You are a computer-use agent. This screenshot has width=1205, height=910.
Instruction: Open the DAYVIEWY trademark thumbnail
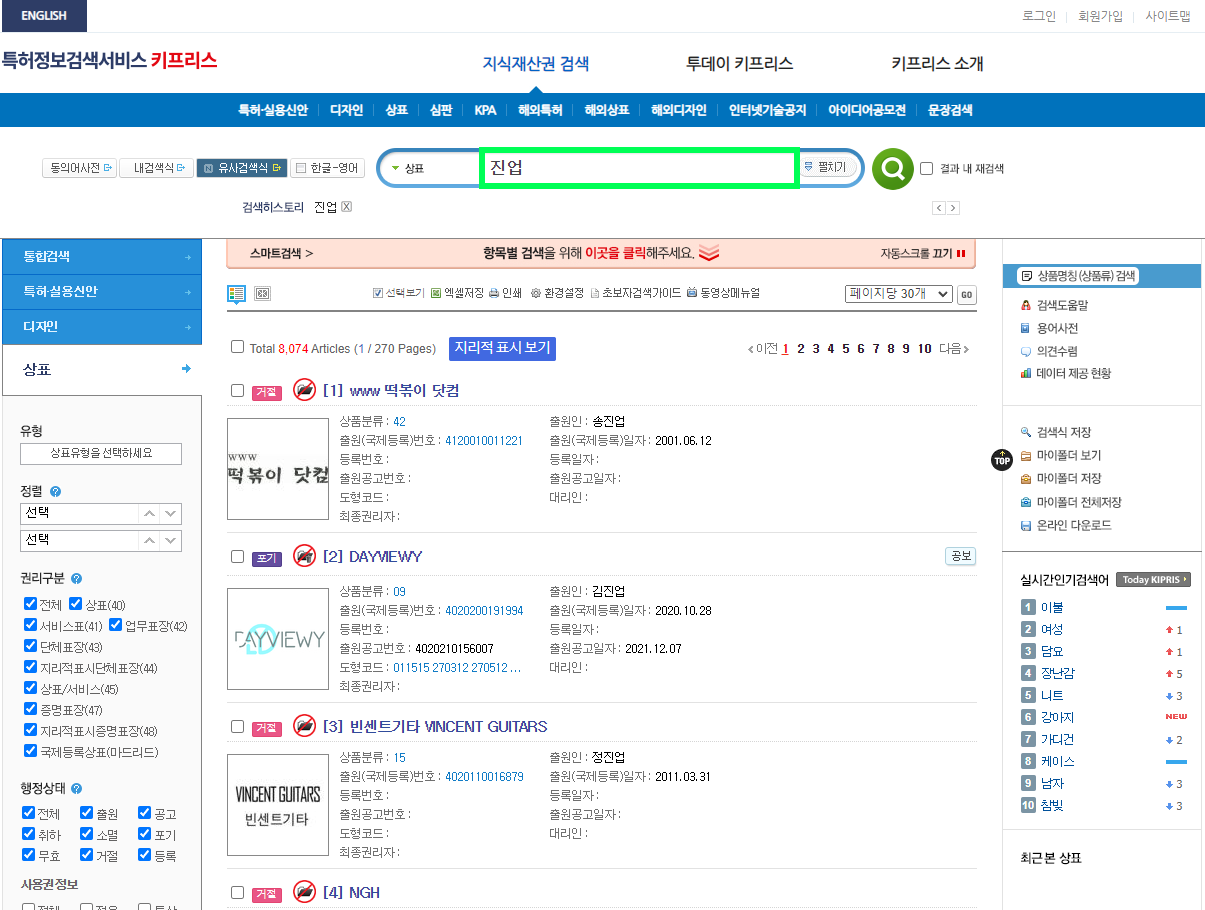278,639
